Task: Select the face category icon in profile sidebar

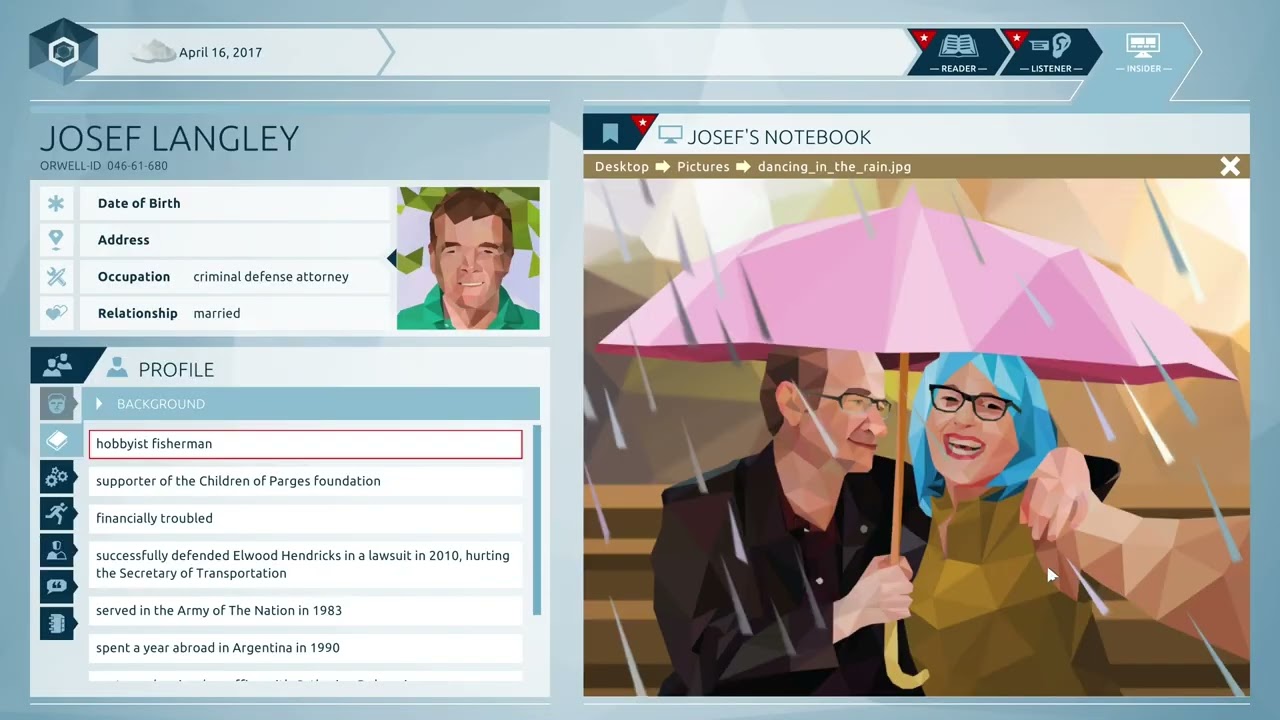Action: pos(57,404)
